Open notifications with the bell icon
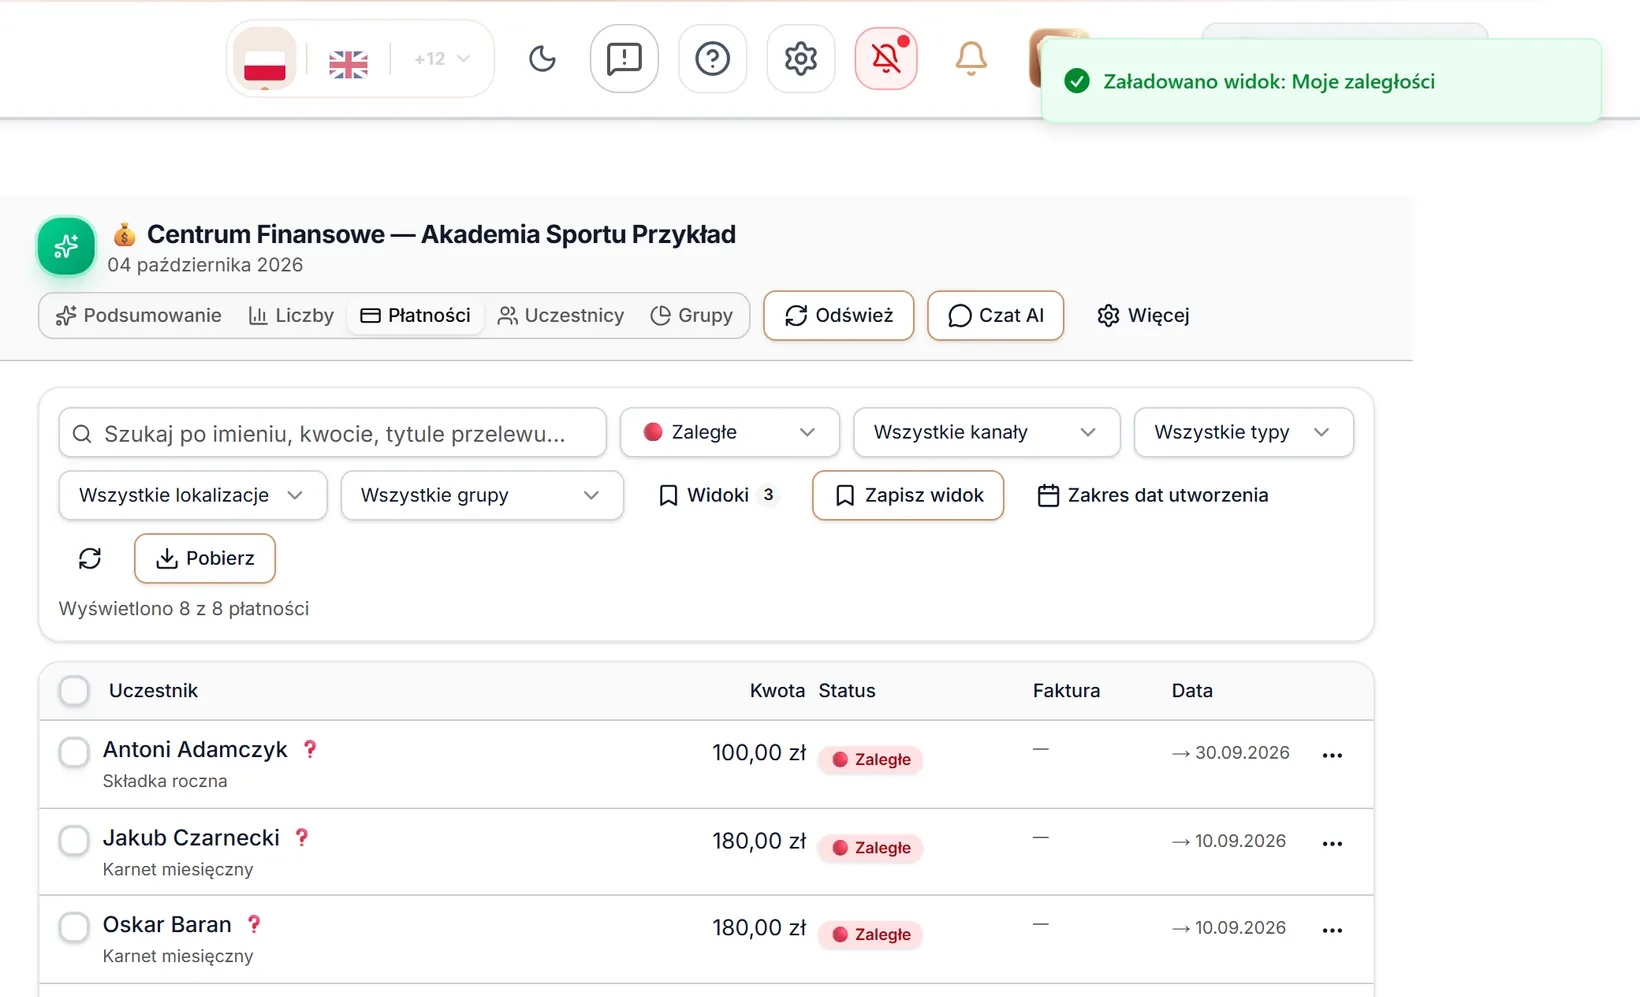1640x997 pixels. click(971, 59)
